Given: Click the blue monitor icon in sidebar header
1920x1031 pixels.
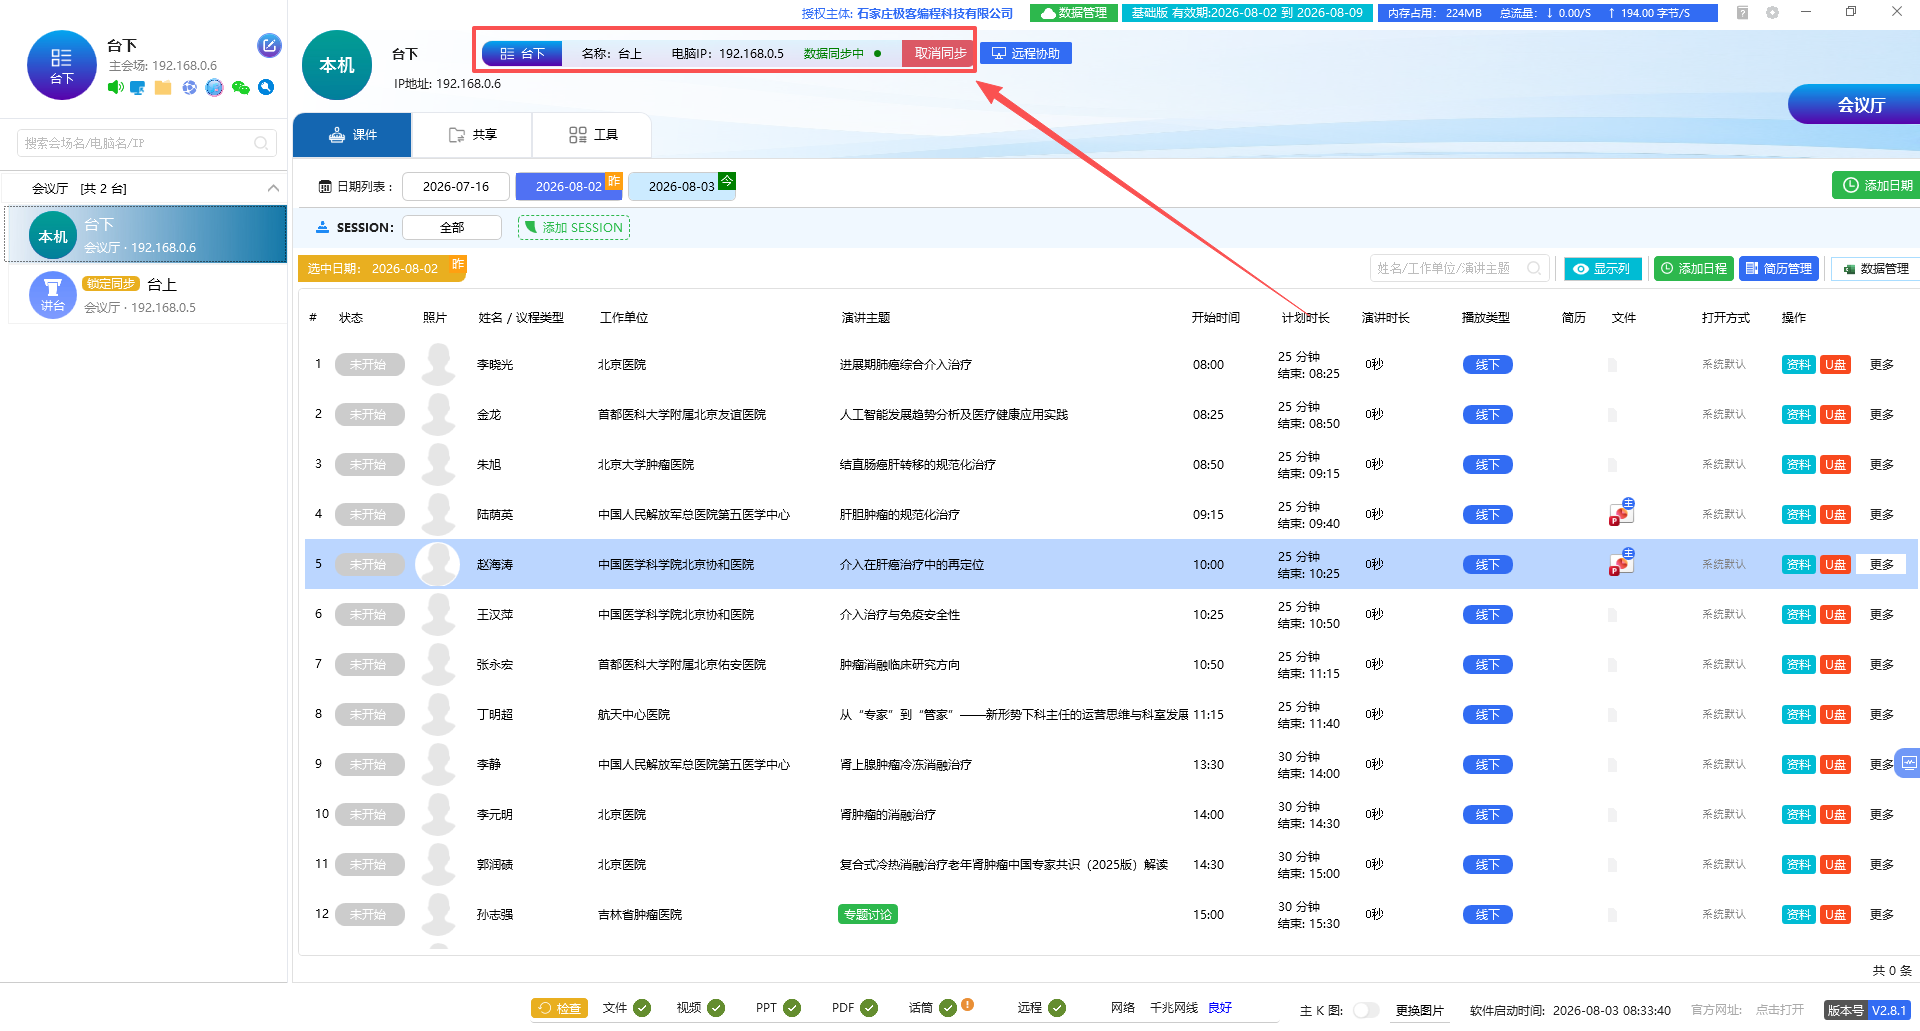Looking at the screenshot, I should coord(138,88).
